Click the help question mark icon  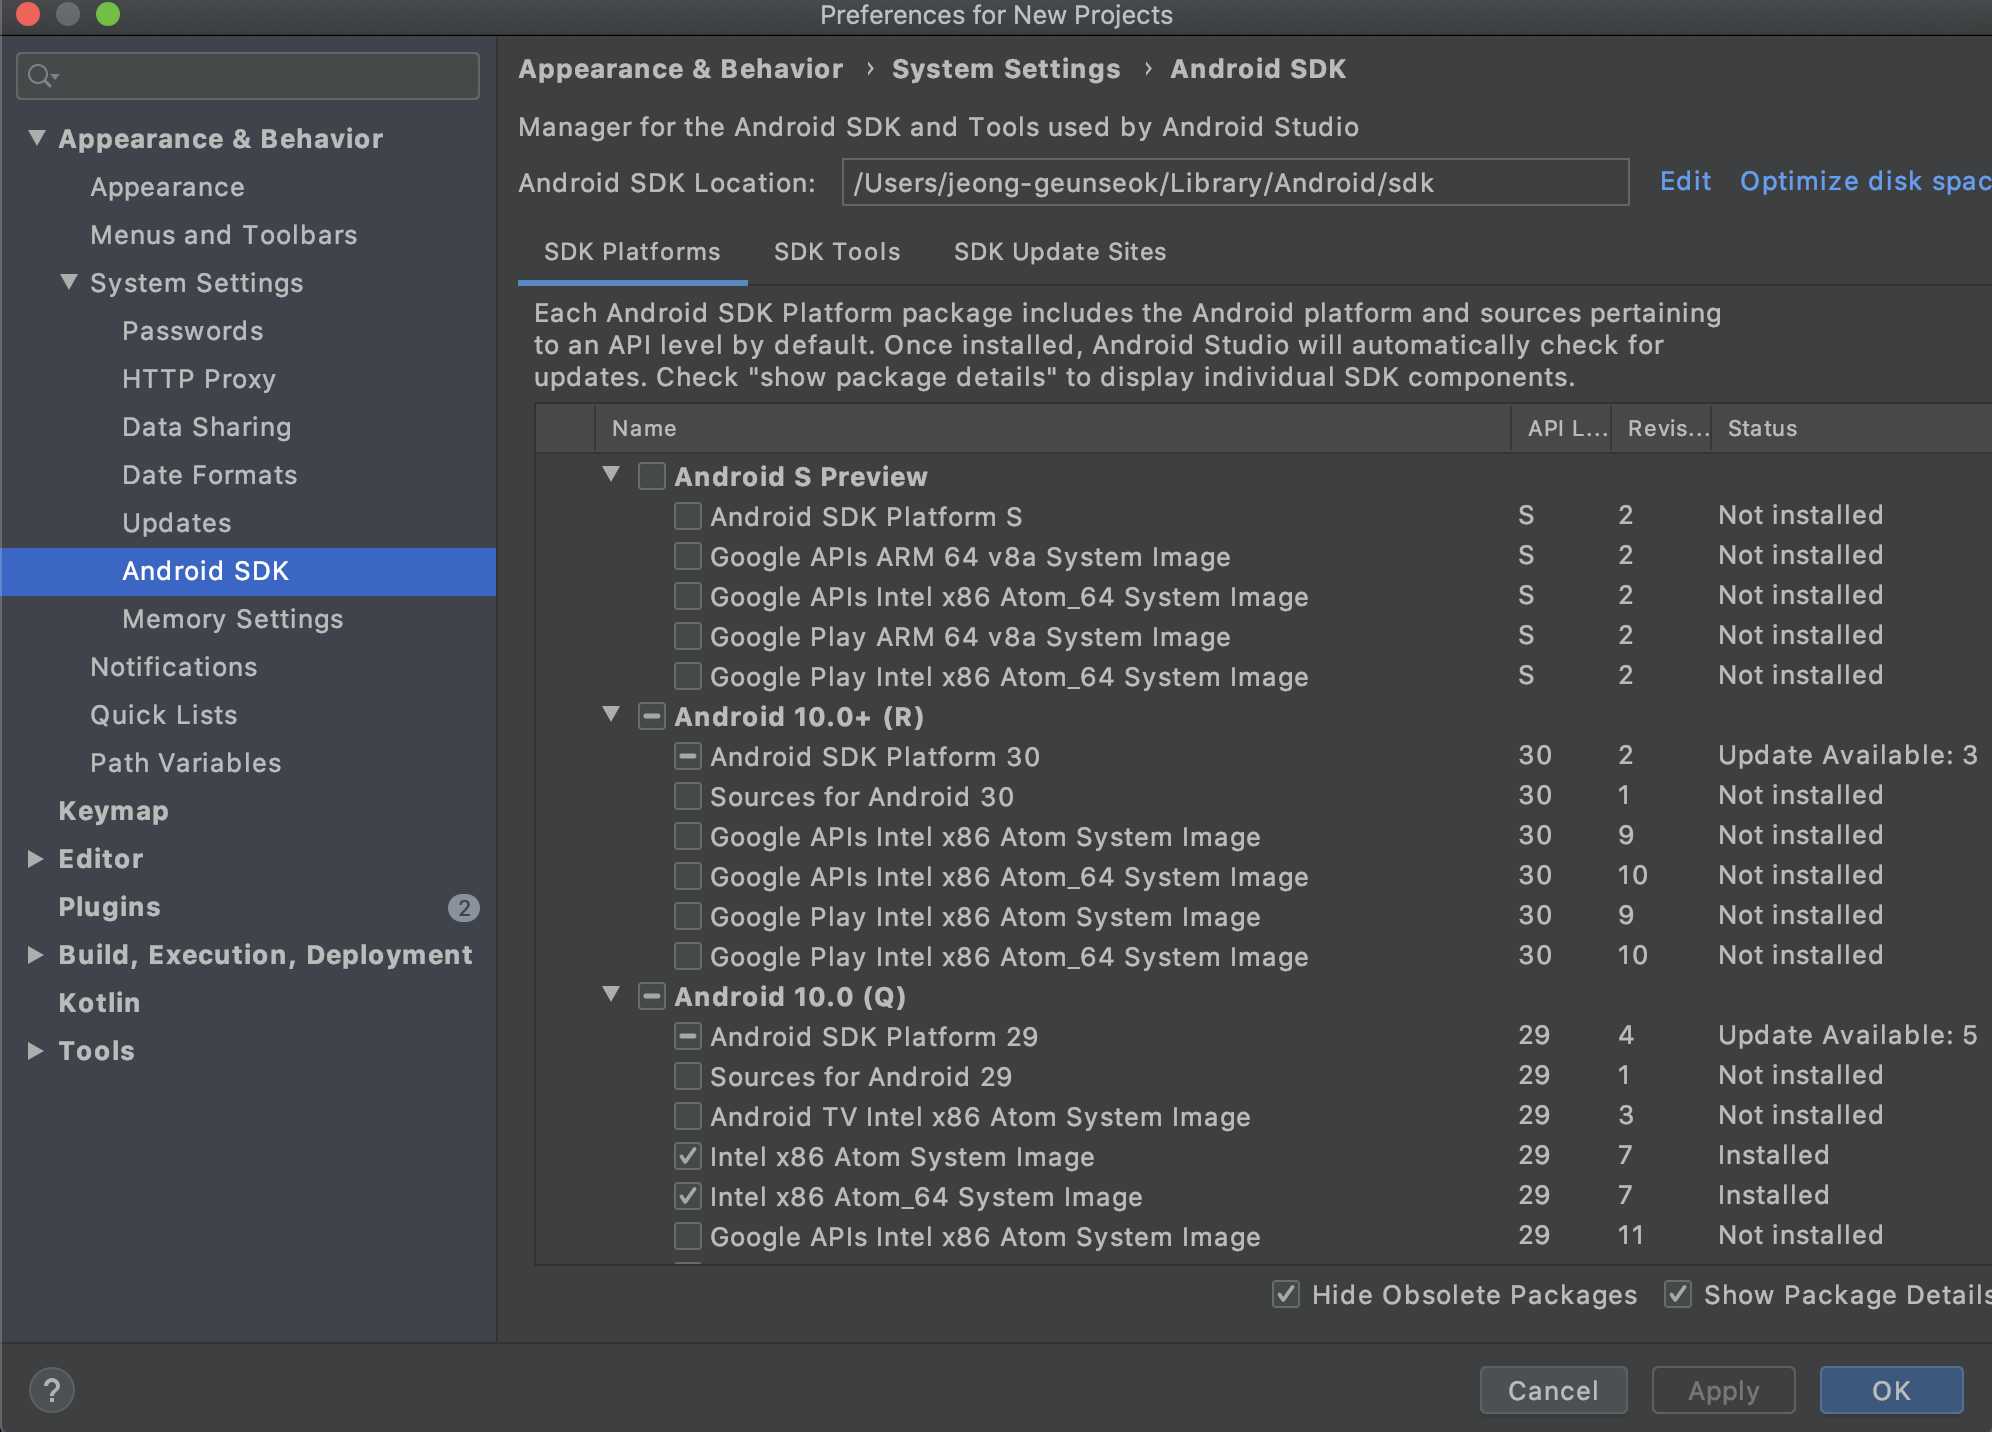click(x=52, y=1390)
